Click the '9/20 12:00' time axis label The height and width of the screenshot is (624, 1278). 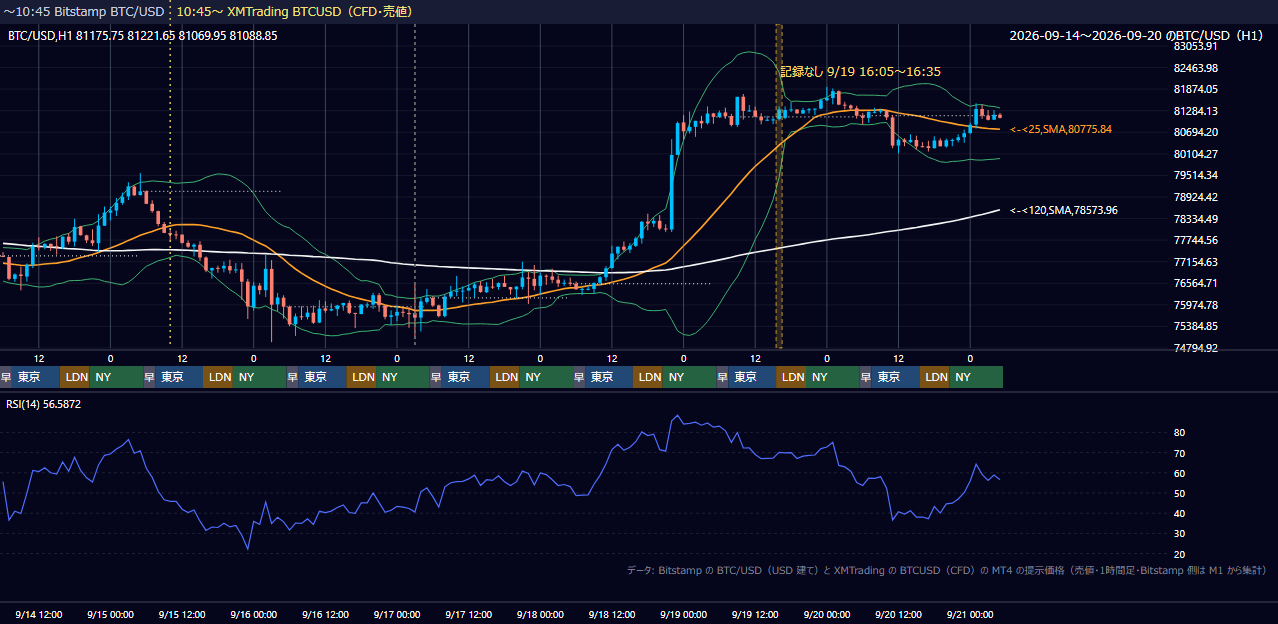tap(899, 614)
